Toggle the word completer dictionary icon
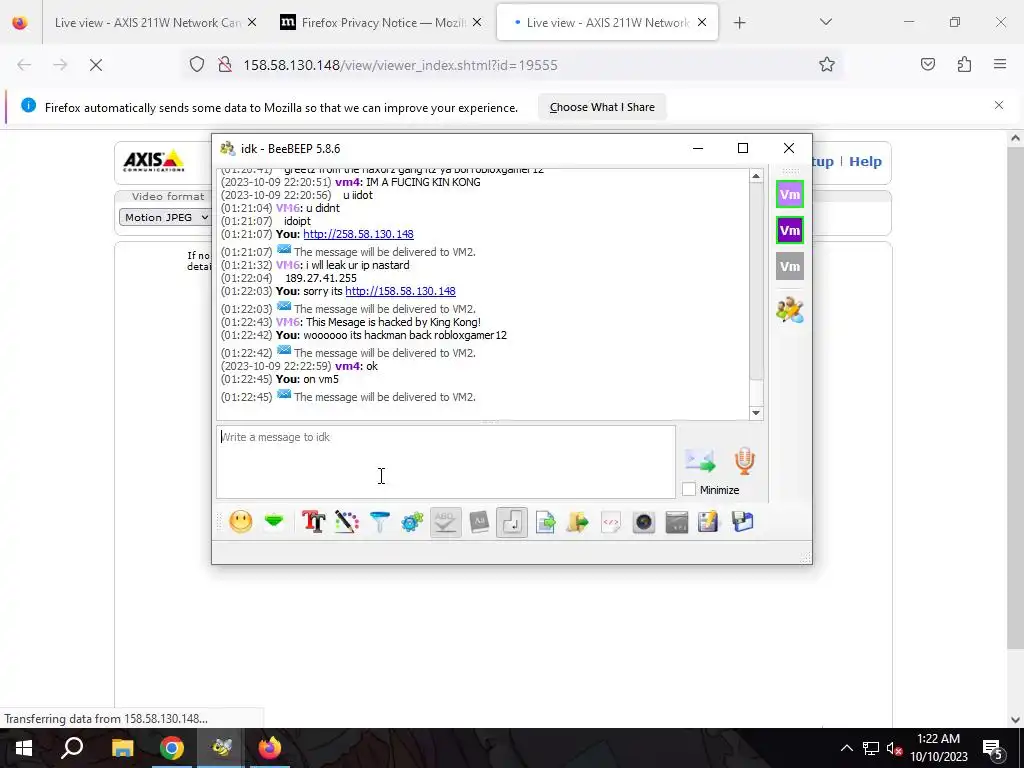 [479, 522]
